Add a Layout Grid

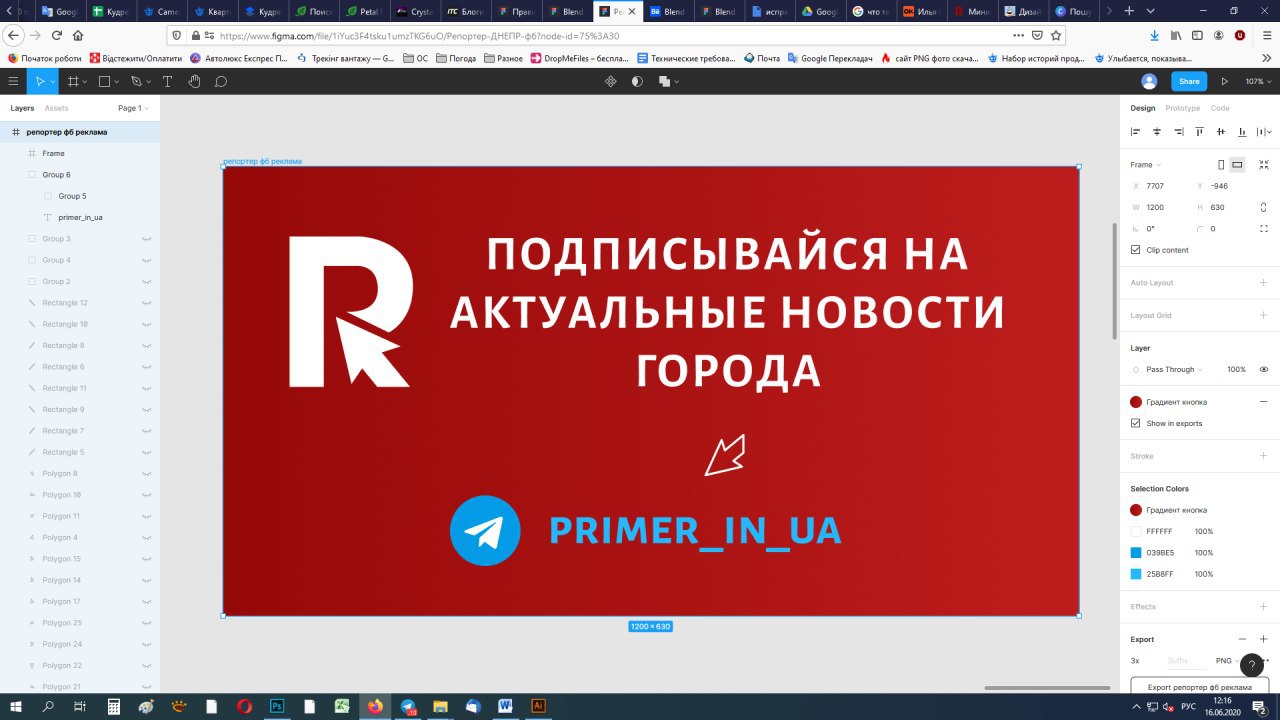(x=1264, y=315)
